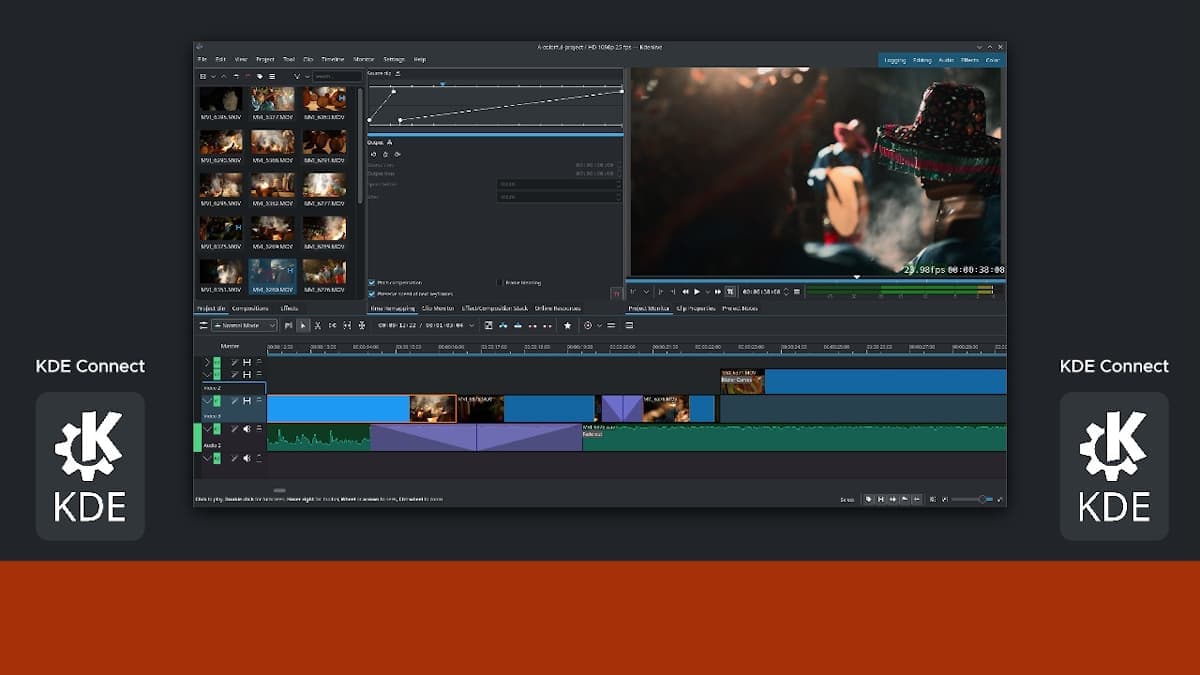1200x675 pixels.
Task: Click the timeline zoom slider handle
Action: [x=984, y=498]
